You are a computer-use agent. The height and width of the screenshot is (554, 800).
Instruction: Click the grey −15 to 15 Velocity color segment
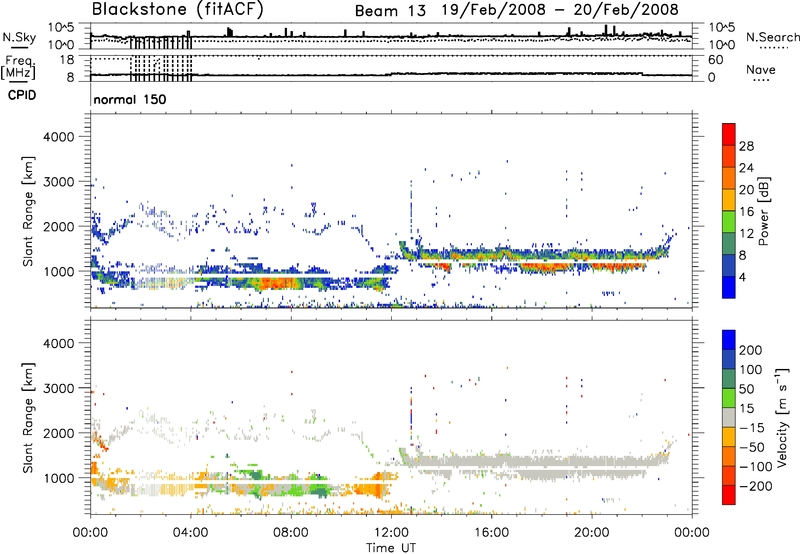(729, 417)
